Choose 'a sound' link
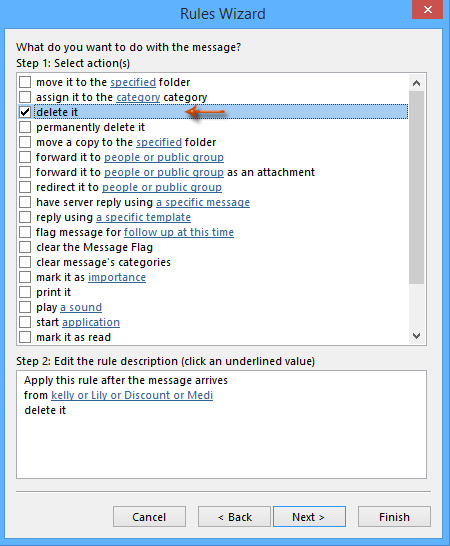 81,307
